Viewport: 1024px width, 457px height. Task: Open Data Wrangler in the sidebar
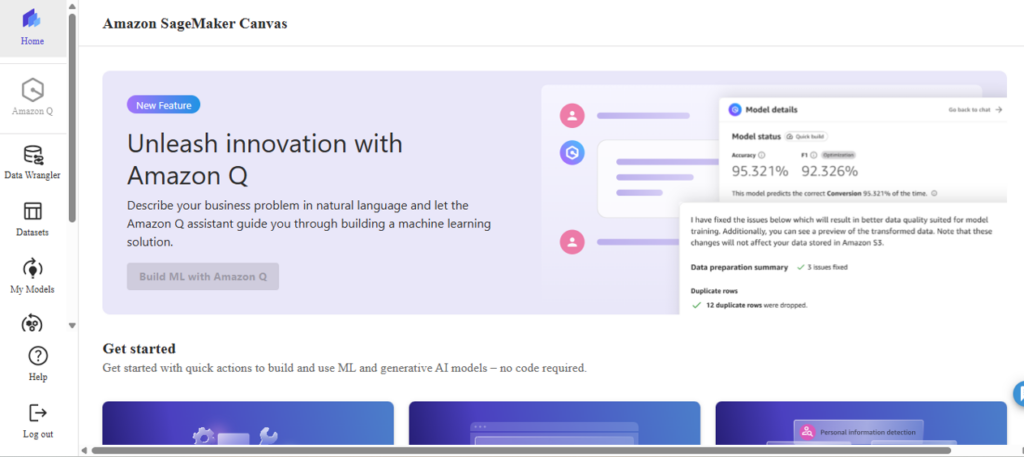coord(32,162)
